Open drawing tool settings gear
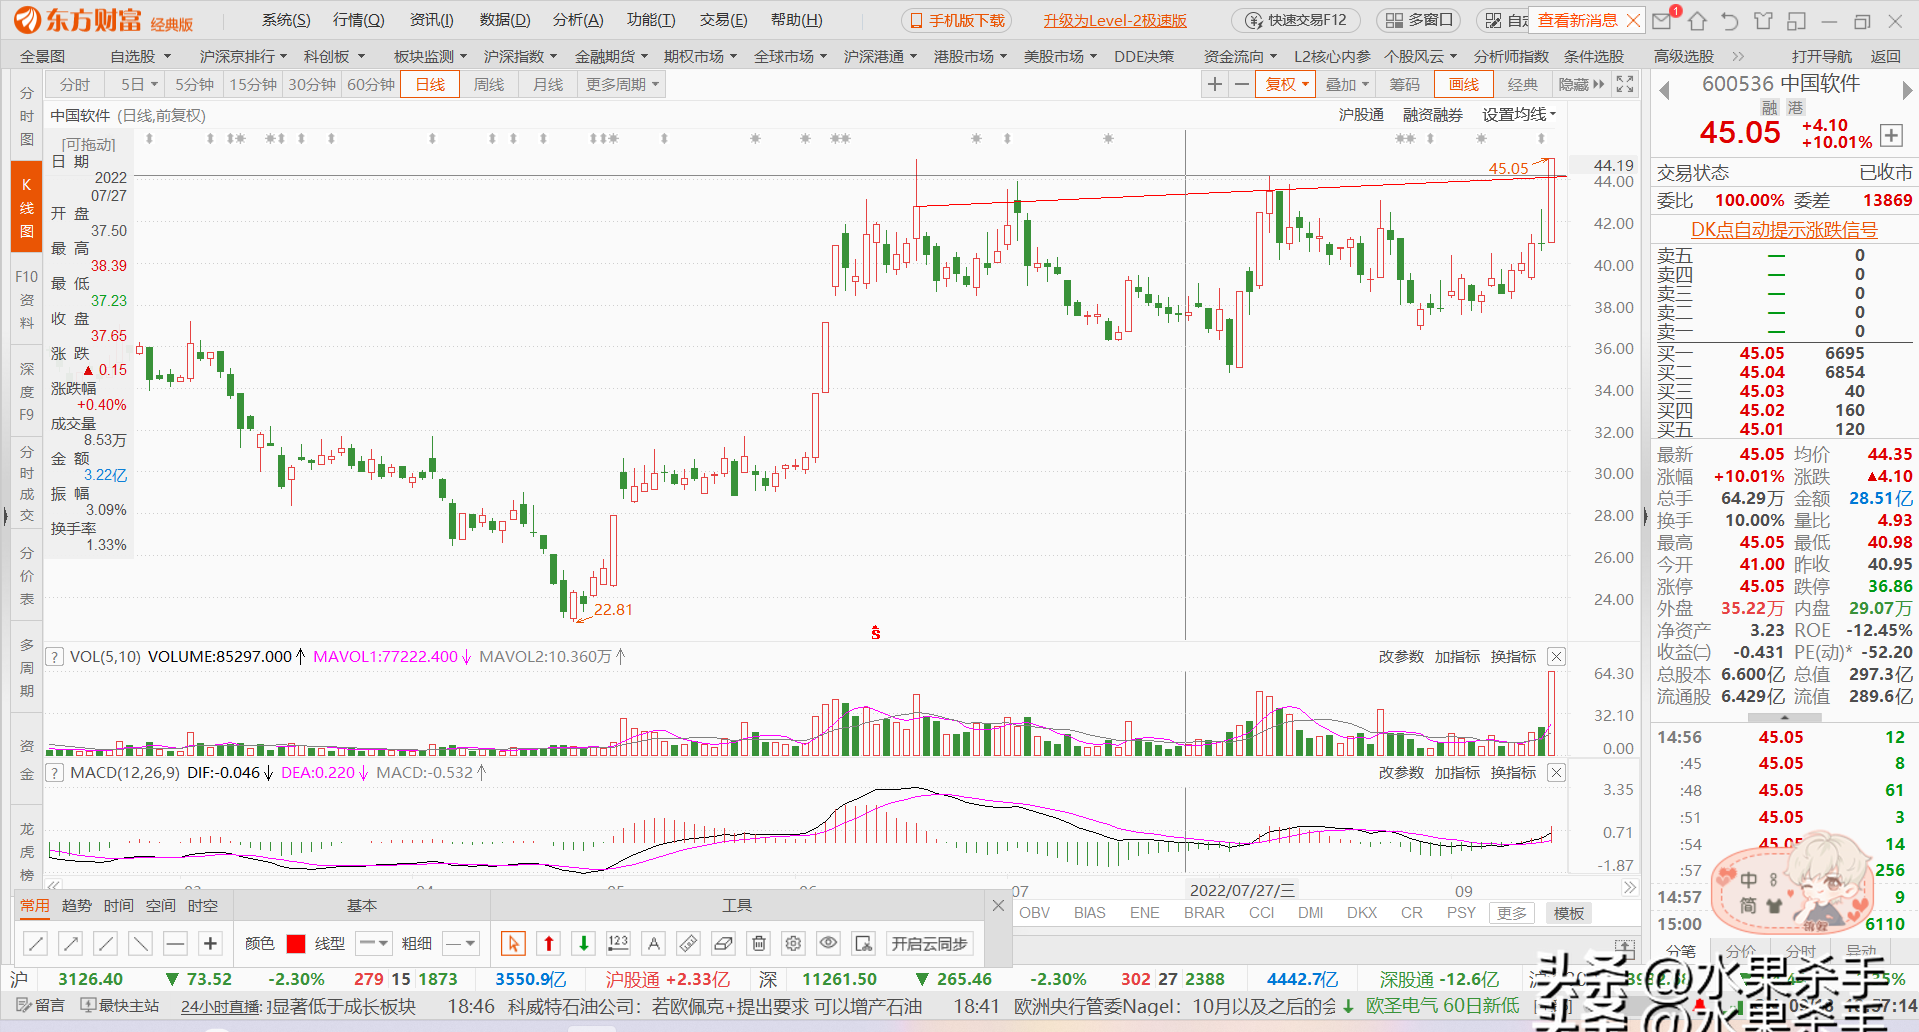This screenshot has height=1032, width=1919. 794,943
